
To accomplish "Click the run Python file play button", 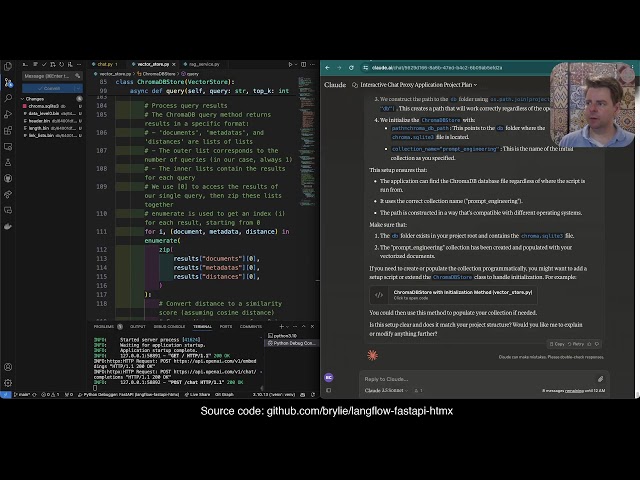I will click(x=290, y=64).
